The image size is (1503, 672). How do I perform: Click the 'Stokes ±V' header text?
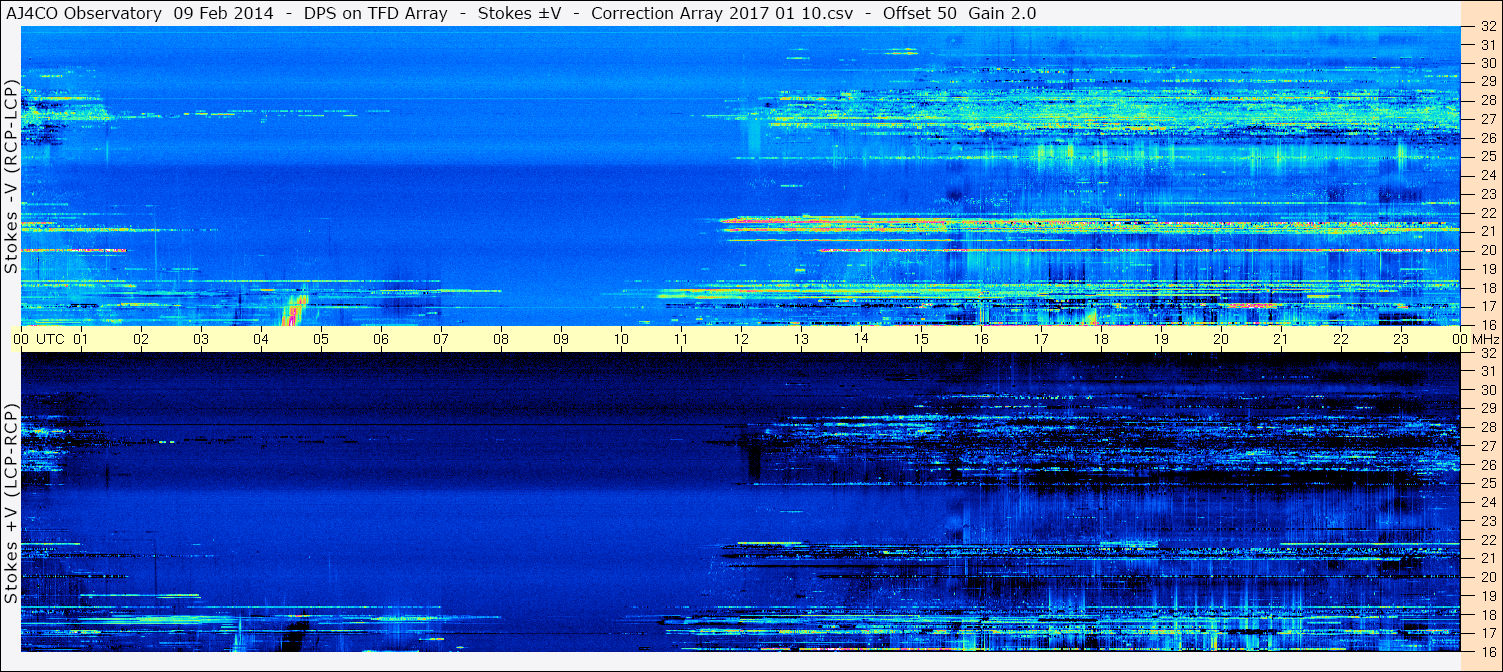click(x=520, y=13)
